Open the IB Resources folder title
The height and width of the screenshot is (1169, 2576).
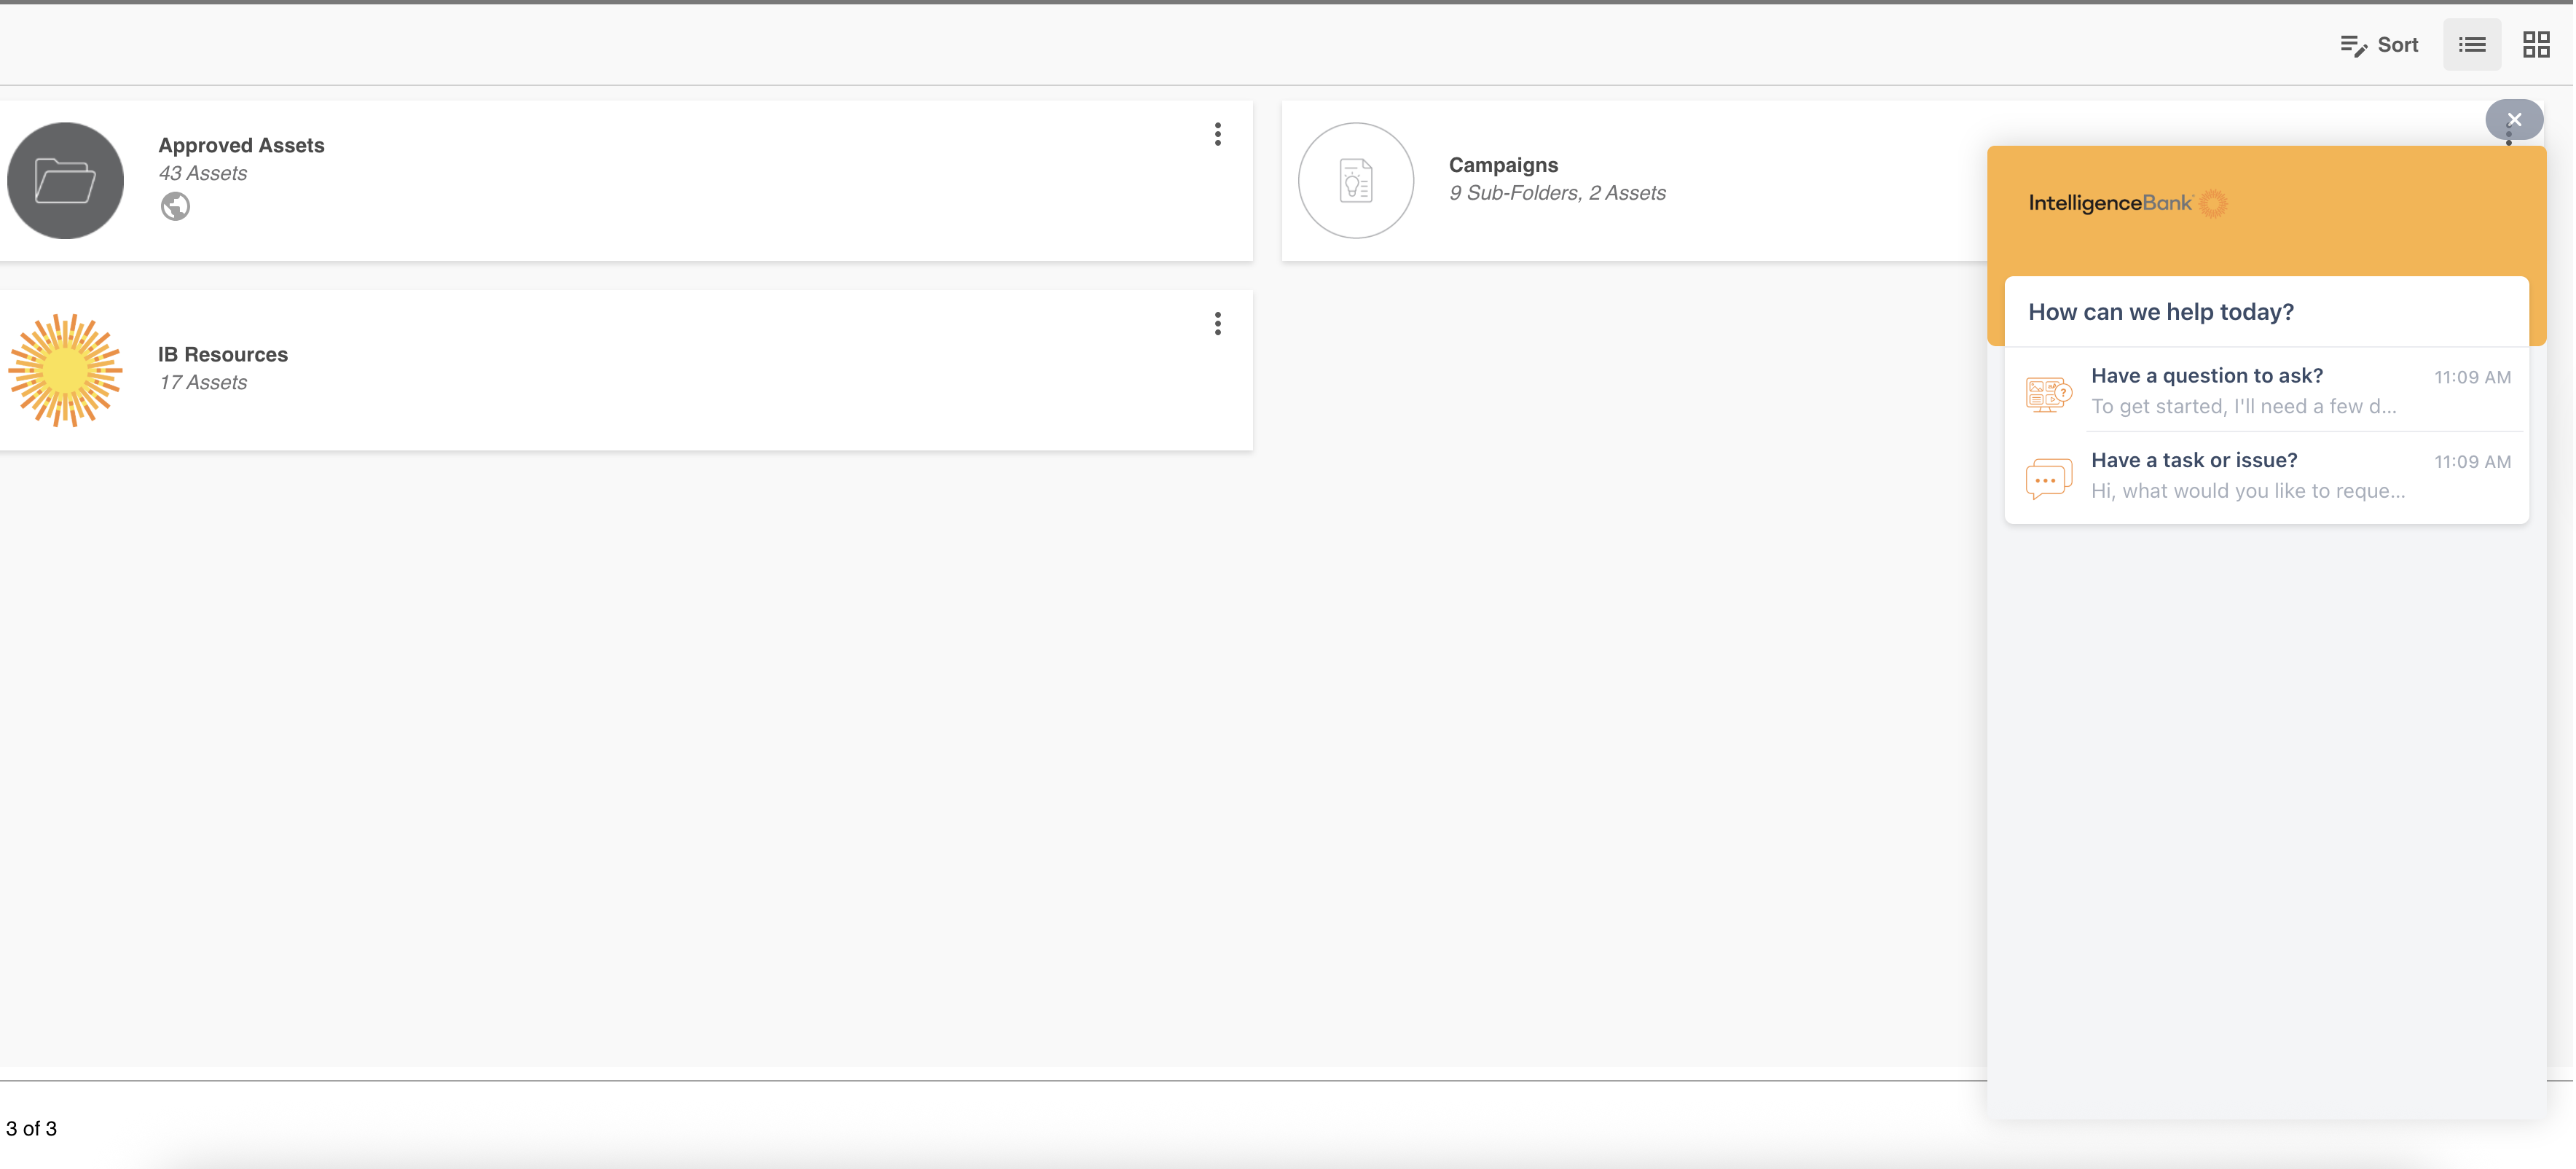(223, 354)
